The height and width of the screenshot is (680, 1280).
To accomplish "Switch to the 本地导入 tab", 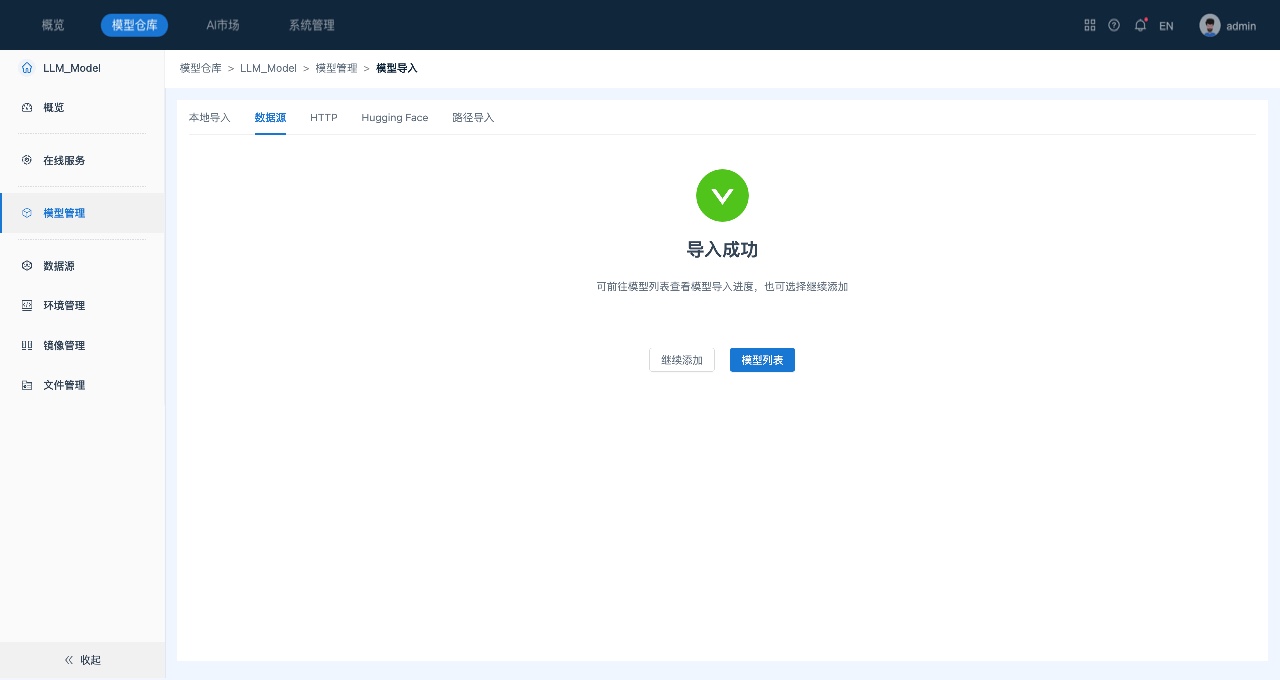I will [x=209, y=118].
